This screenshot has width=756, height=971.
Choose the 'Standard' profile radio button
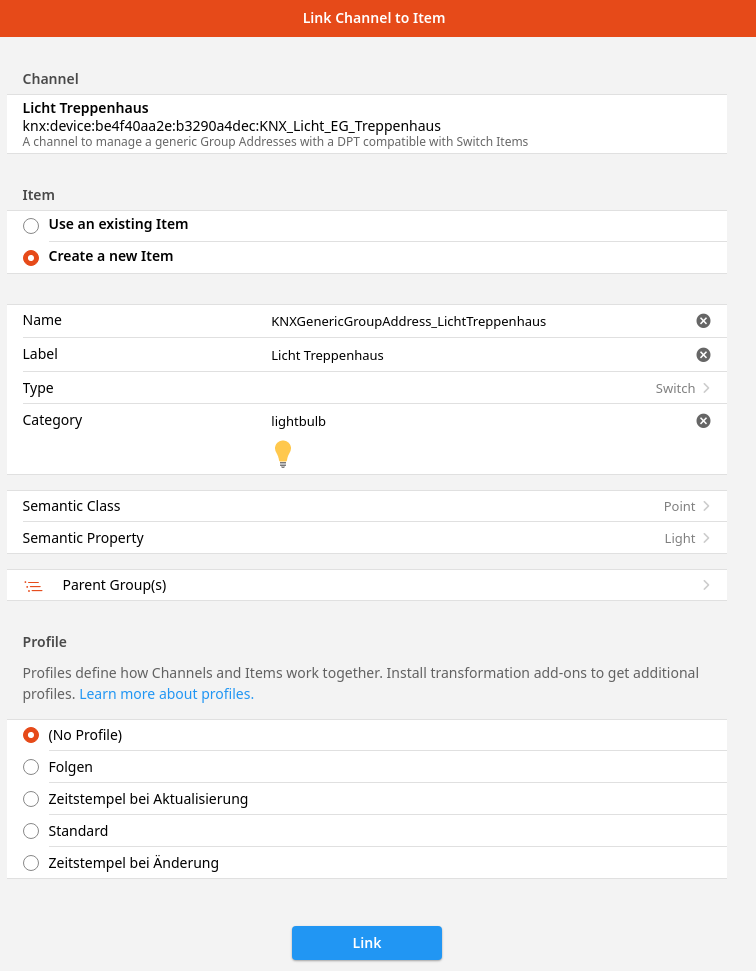click(x=31, y=832)
